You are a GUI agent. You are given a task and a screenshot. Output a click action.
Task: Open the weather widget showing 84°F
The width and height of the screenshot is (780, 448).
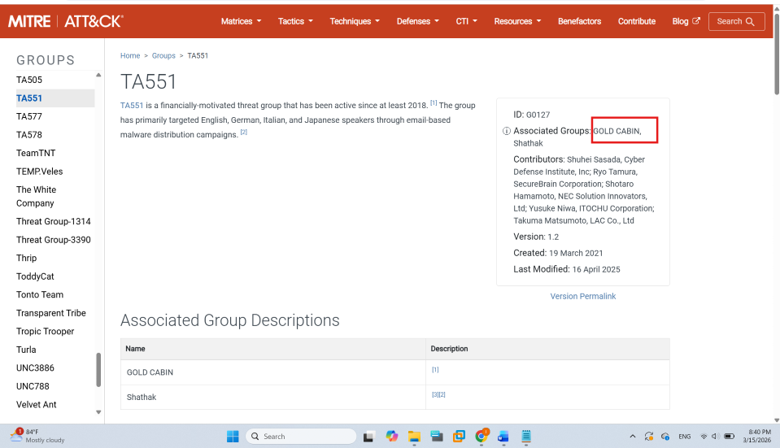[x=37, y=436]
